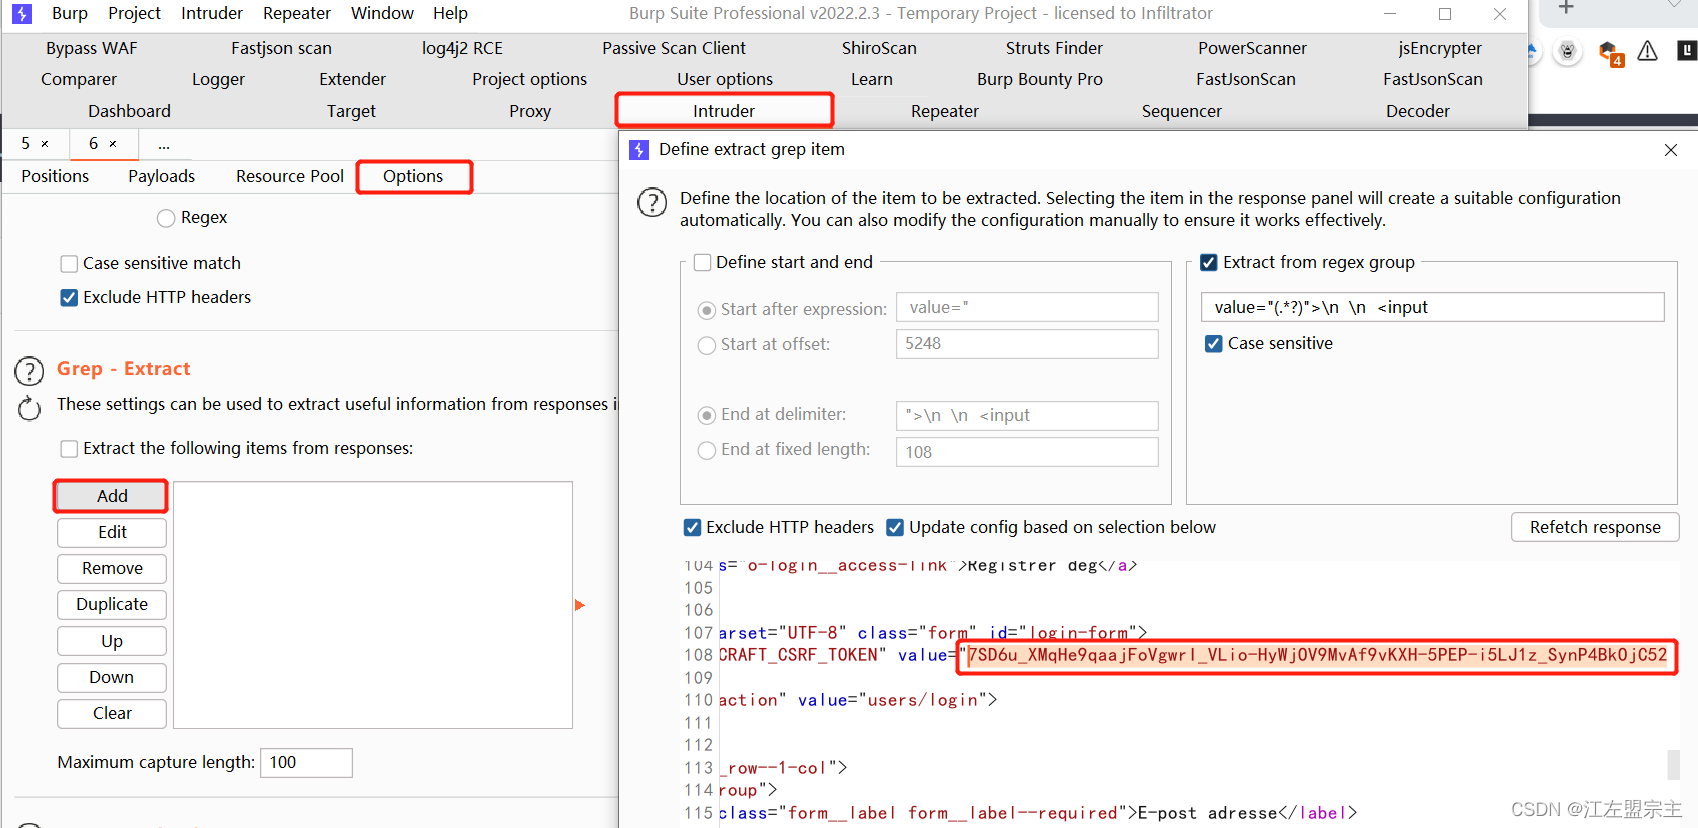Image resolution: width=1698 pixels, height=828 pixels.
Task: Toggle the Case sensitive checkbox in dialog
Action: click(1213, 344)
